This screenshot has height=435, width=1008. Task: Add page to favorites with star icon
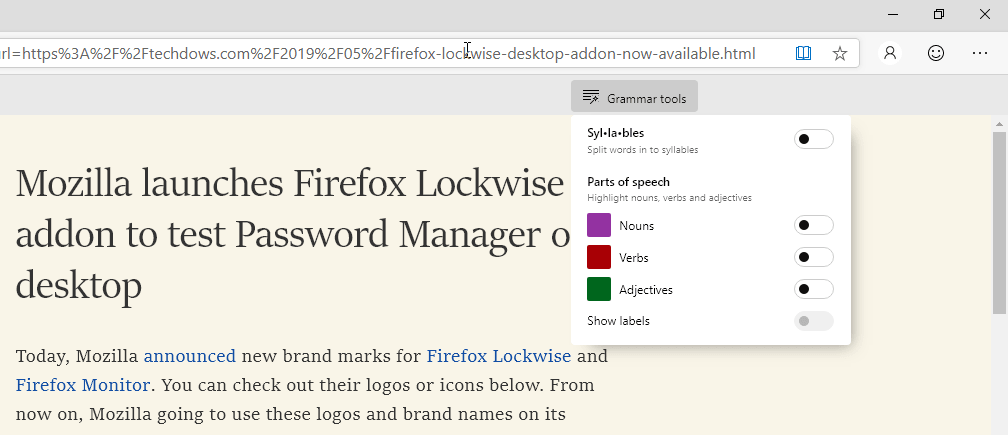click(840, 53)
